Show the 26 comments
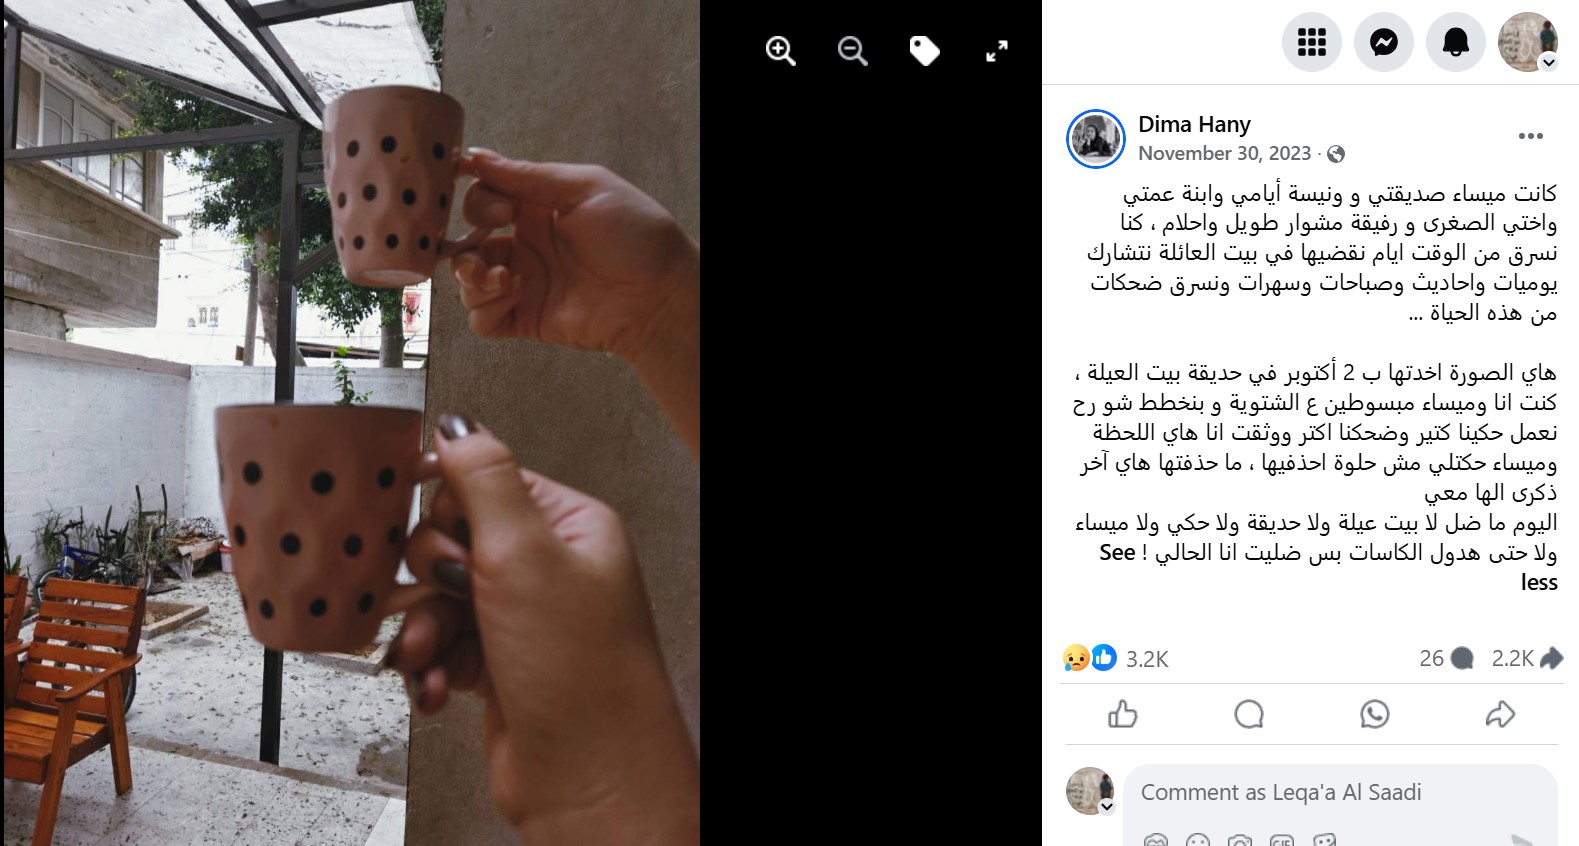Viewport: 1579px width, 846px height. tap(1446, 658)
